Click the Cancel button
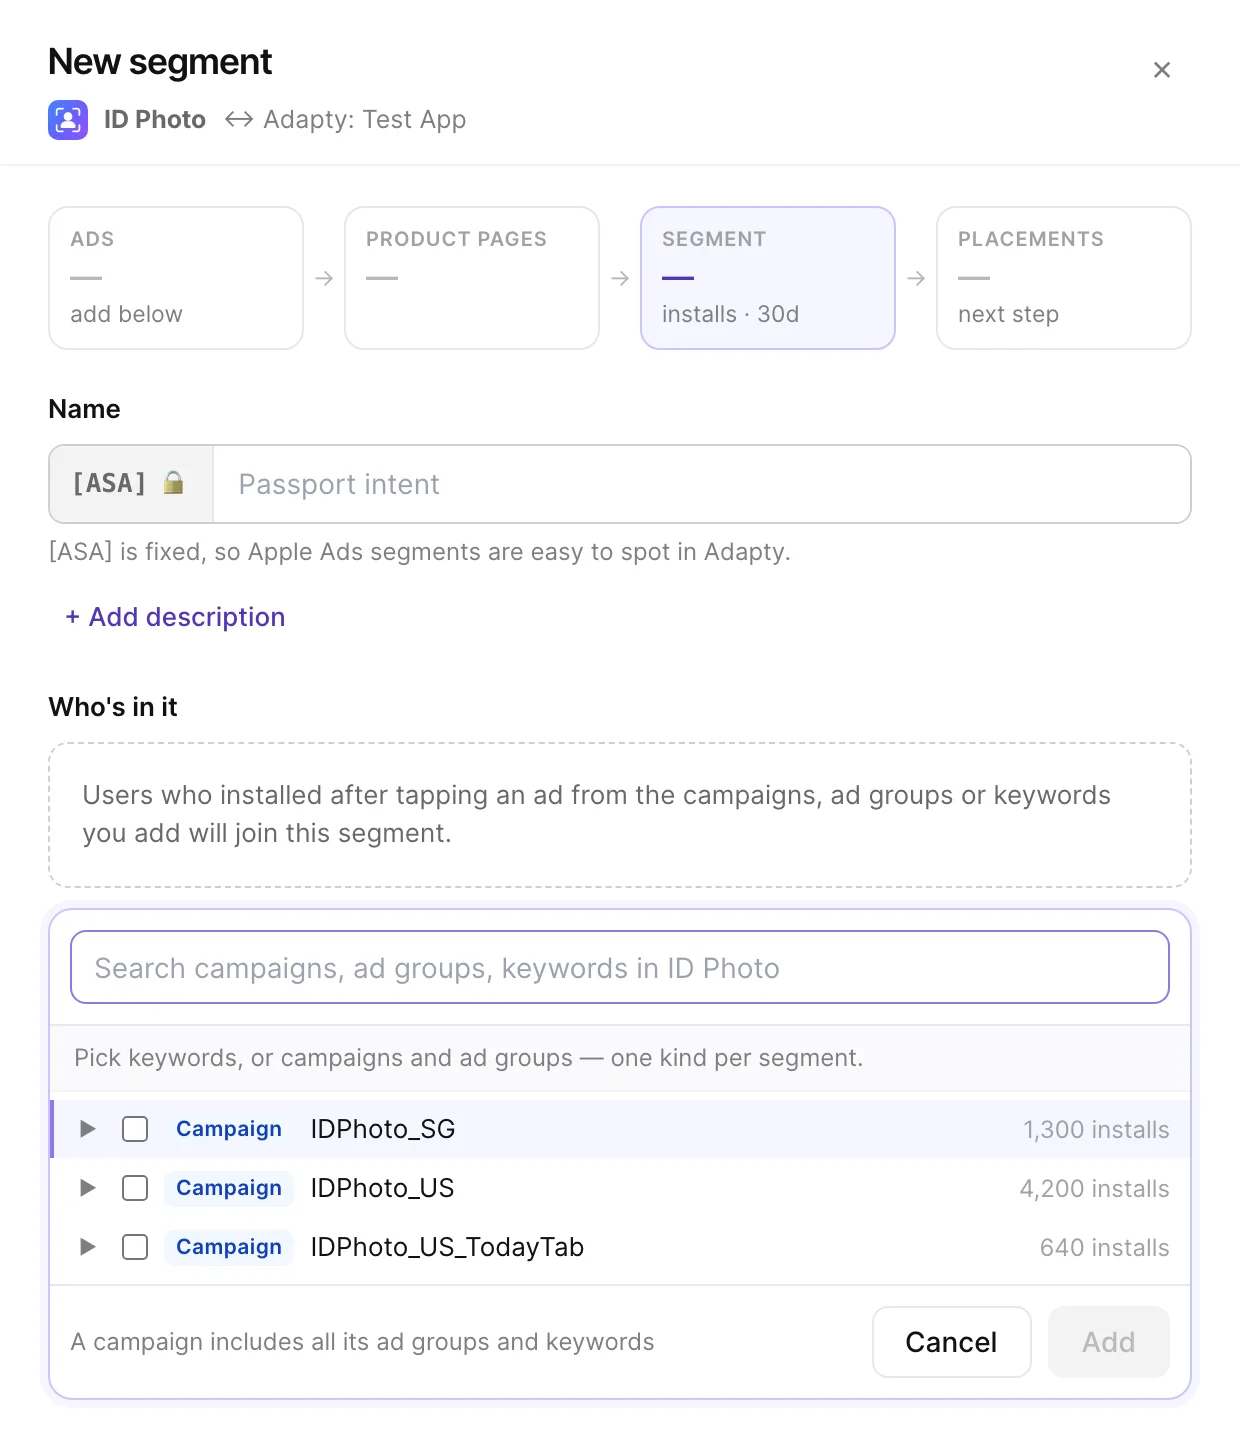The width and height of the screenshot is (1240, 1440). 951,1342
